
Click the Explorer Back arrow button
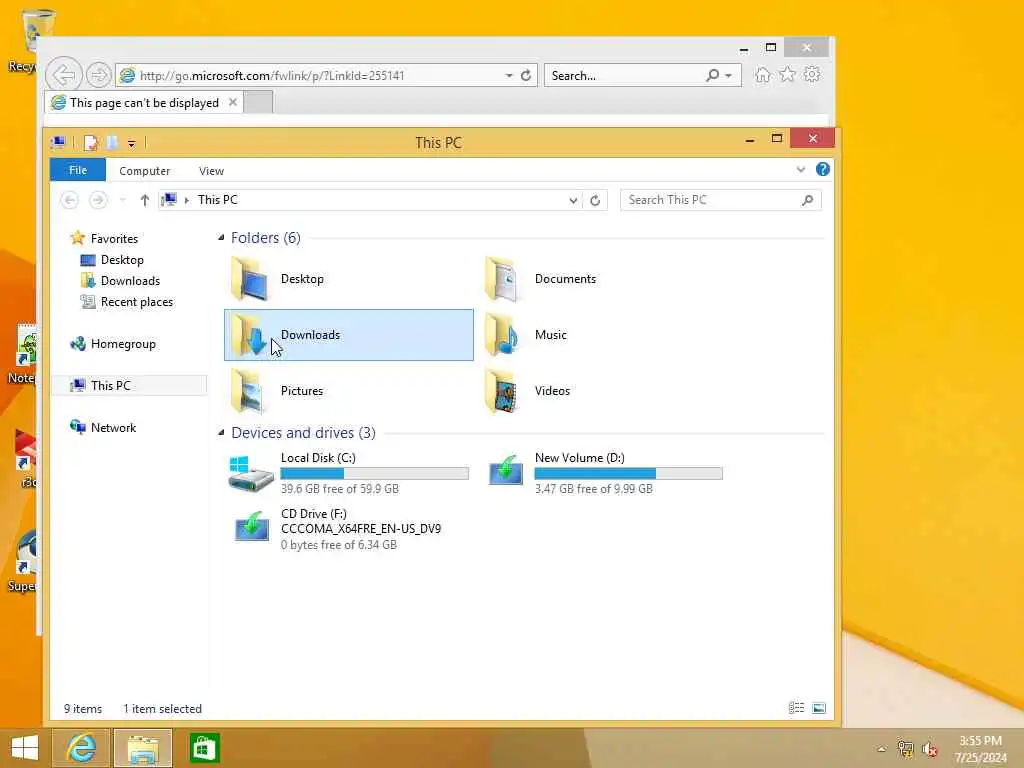coord(70,200)
